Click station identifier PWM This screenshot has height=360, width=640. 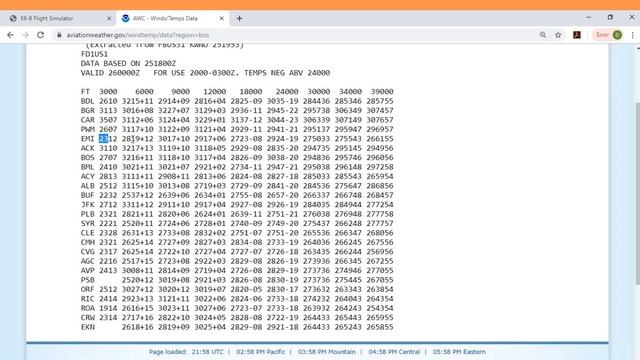coord(87,129)
